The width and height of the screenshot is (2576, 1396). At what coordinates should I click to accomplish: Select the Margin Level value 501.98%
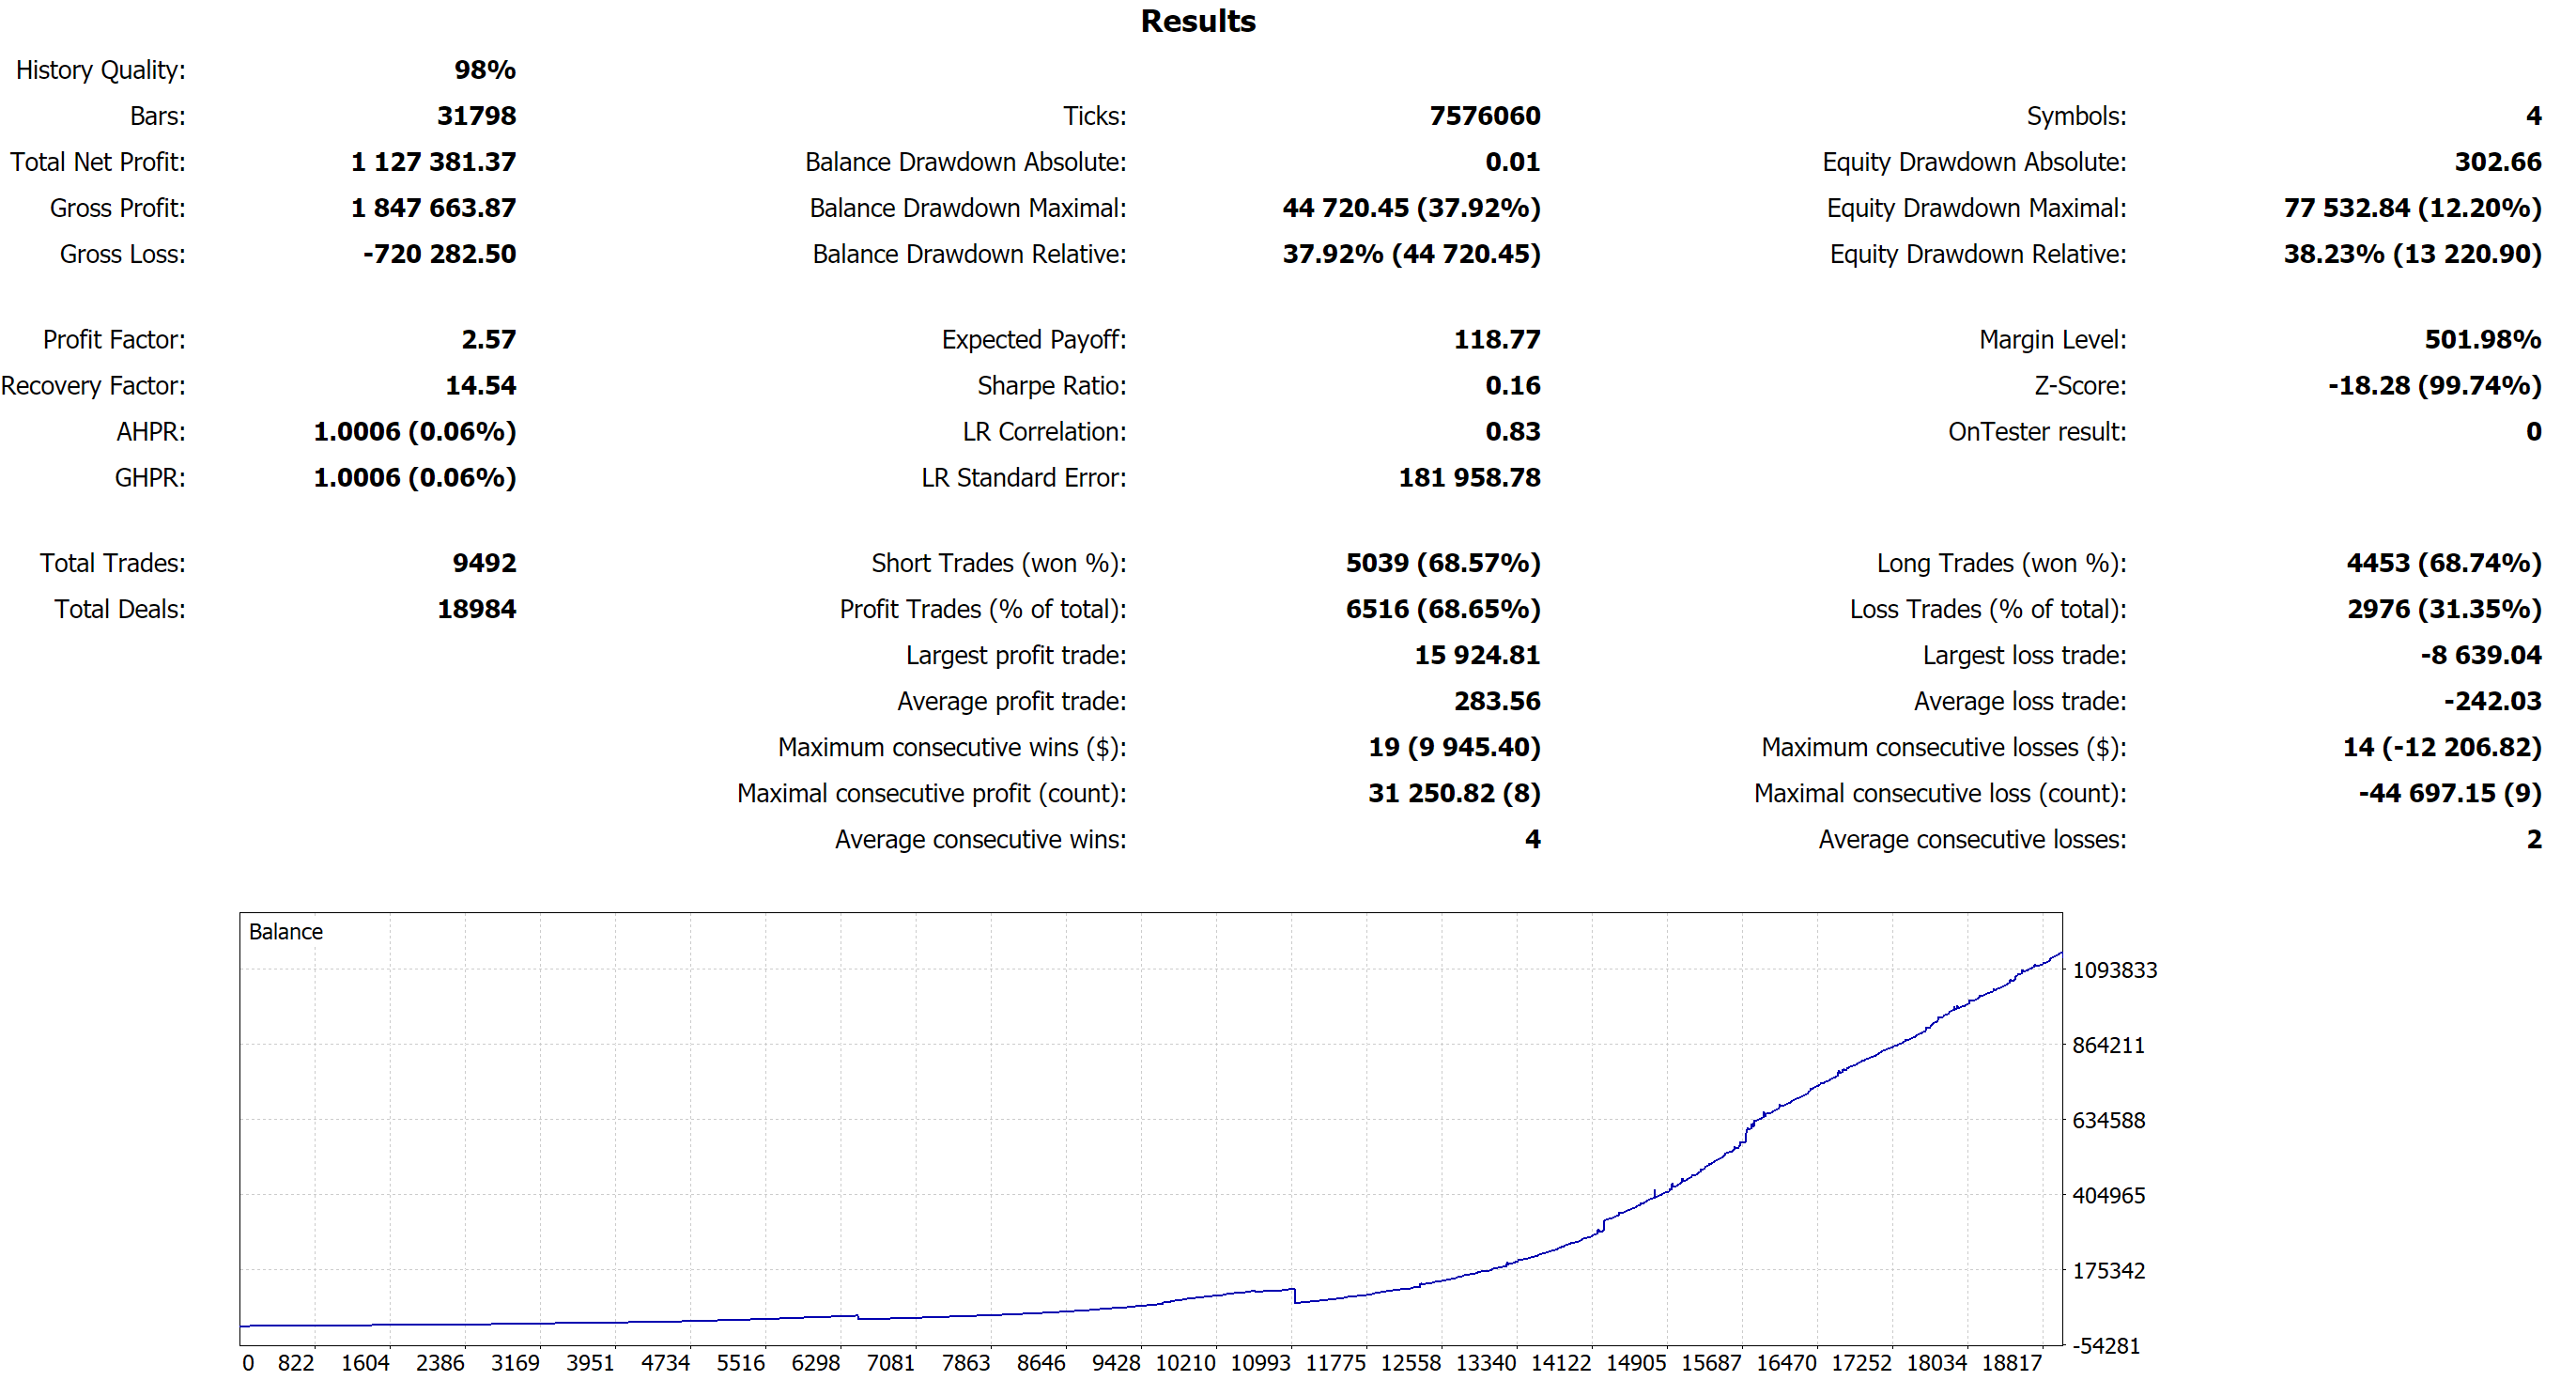2482,340
